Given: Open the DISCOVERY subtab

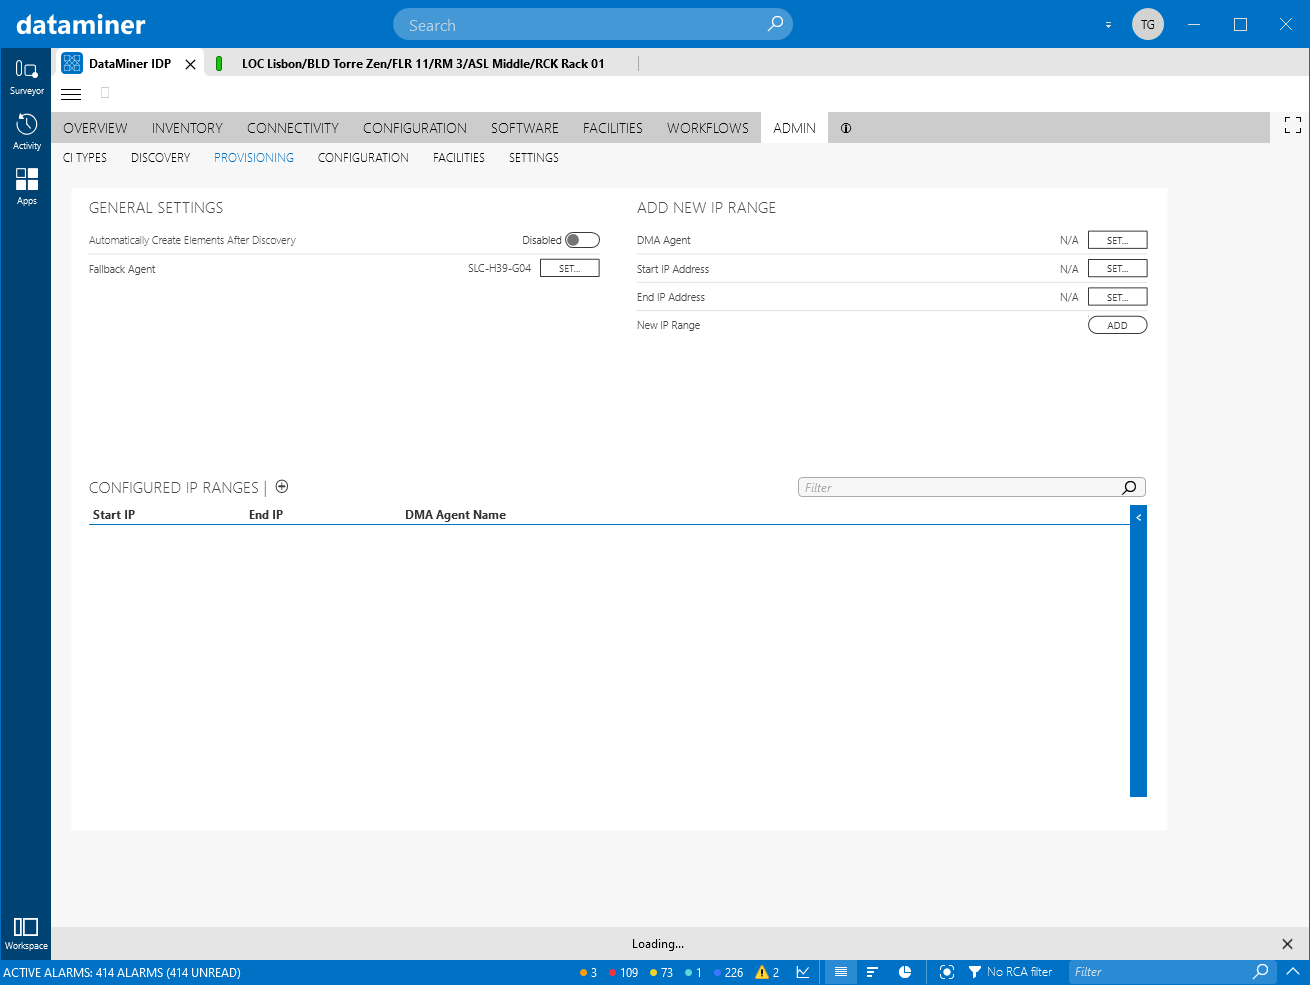Looking at the screenshot, I should tap(160, 158).
